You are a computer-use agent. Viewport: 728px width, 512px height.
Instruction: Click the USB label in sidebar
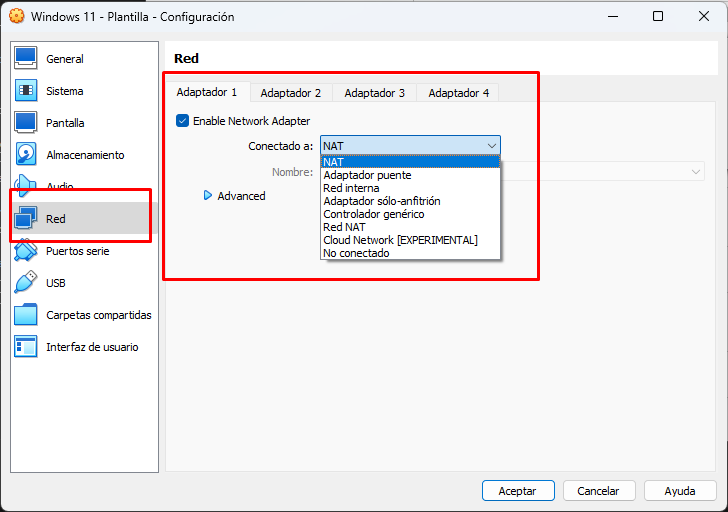pos(56,283)
